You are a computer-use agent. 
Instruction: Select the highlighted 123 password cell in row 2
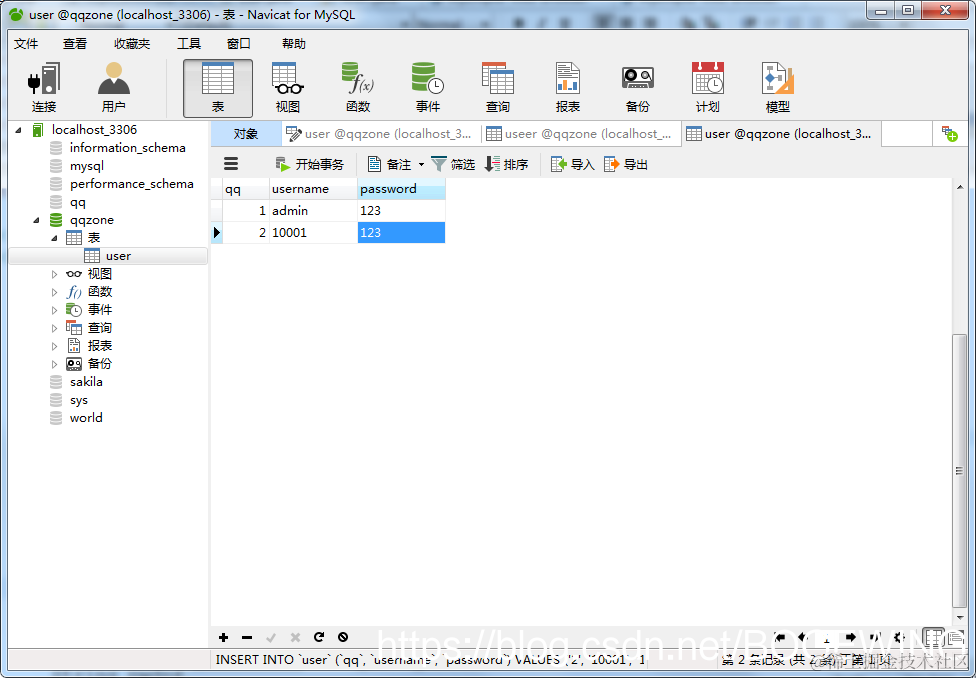[x=401, y=232]
